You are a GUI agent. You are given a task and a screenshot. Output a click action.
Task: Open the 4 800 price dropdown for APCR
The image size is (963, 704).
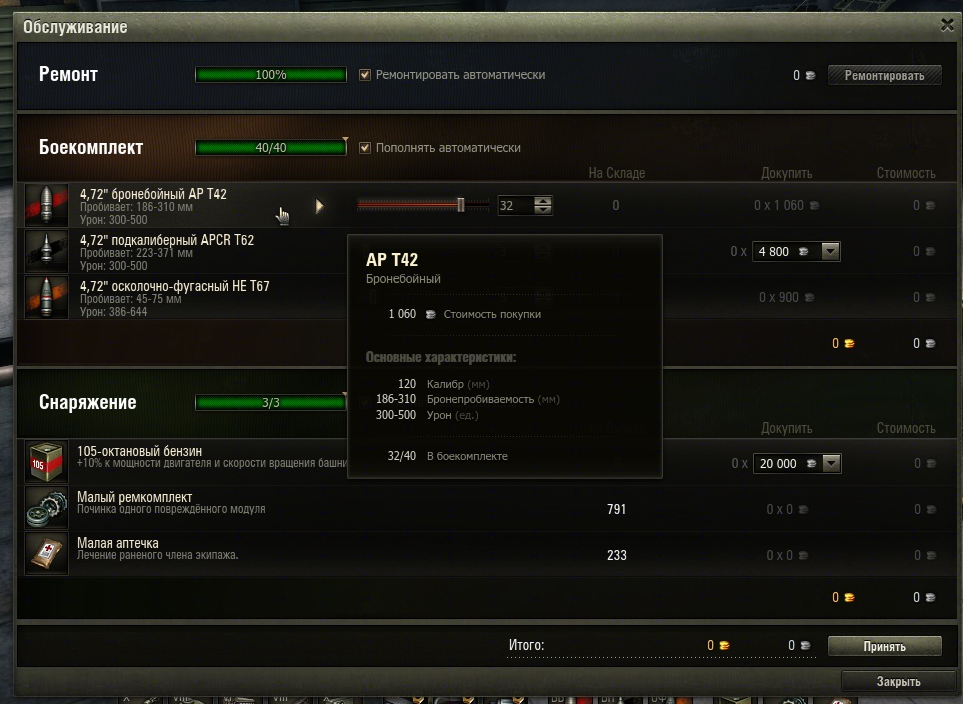(830, 251)
